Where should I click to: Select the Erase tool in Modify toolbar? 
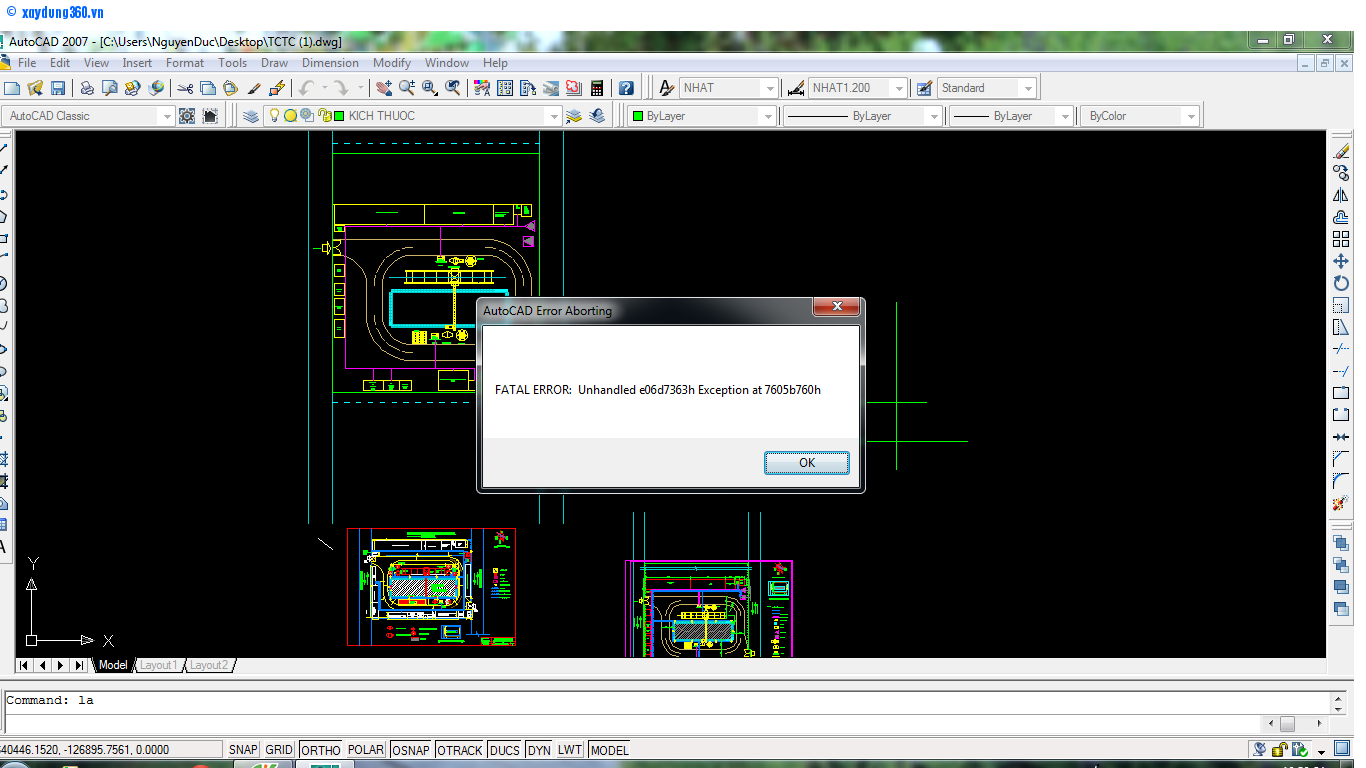[x=1341, y=152]
